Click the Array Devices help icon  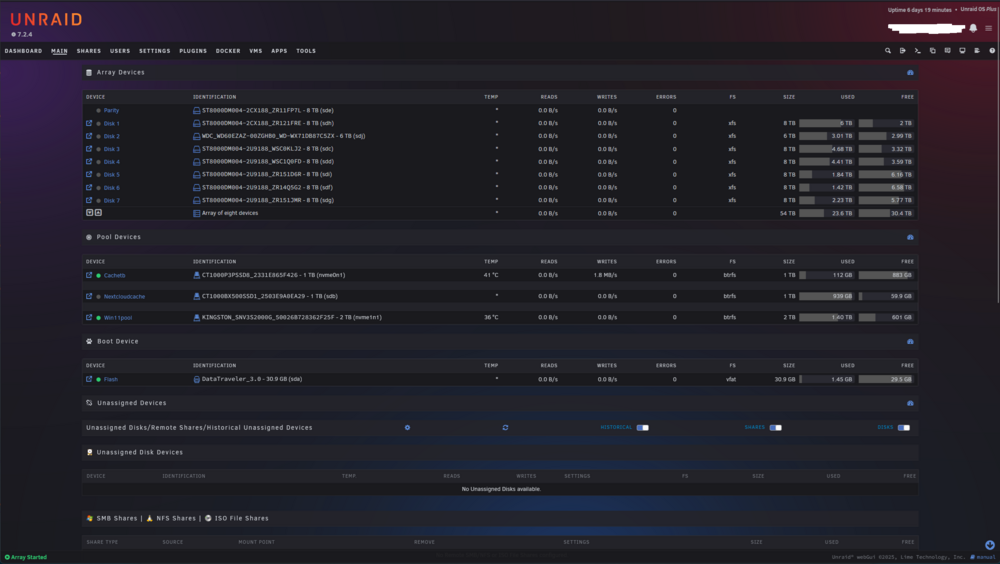tap(910, 73)
